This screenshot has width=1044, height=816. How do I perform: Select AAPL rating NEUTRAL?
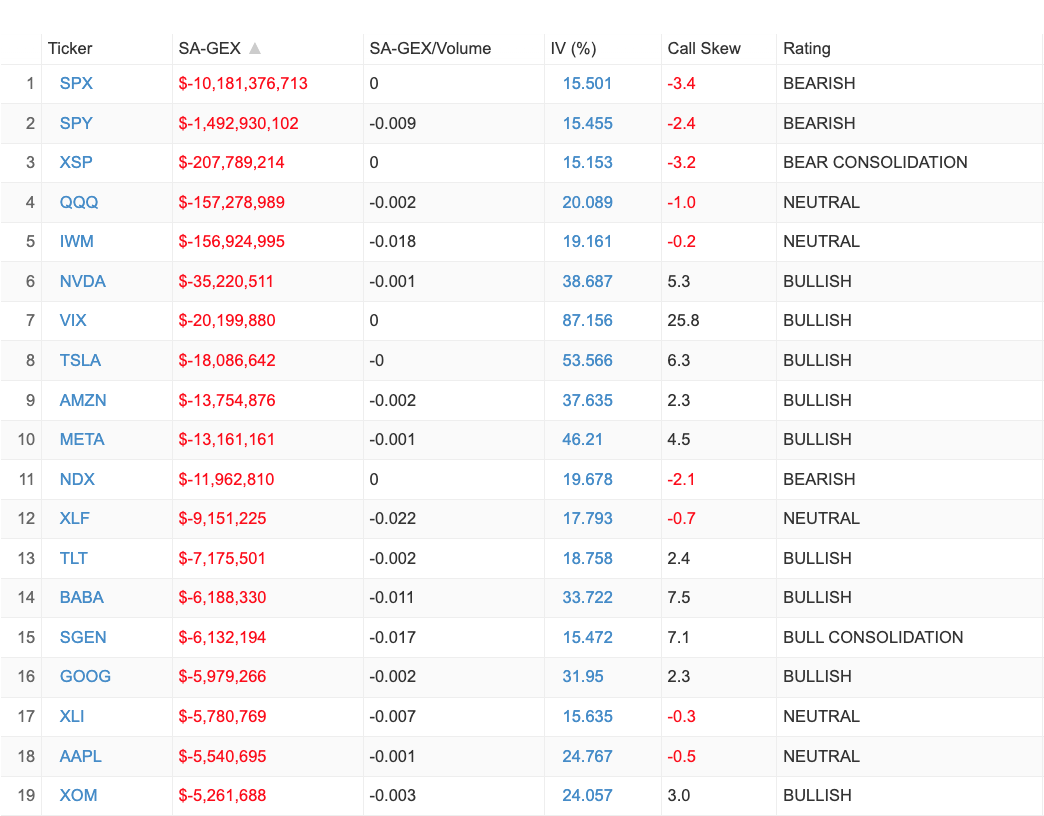point(821,757)
